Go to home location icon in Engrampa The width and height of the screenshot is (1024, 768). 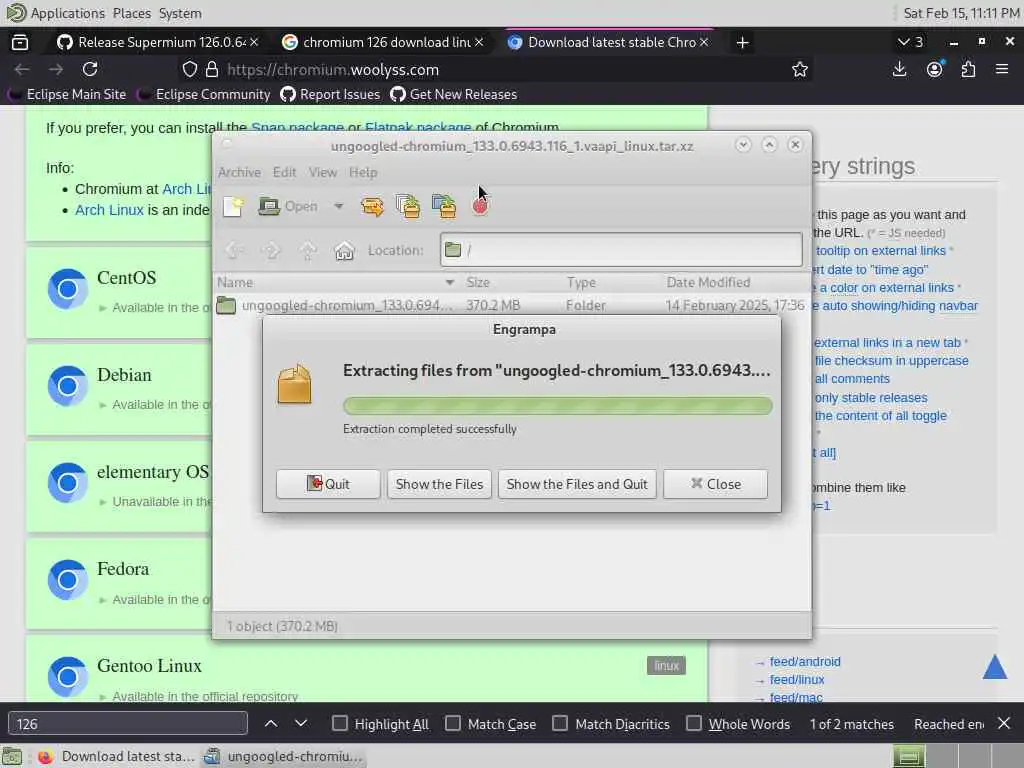click(x=344, y=250)
